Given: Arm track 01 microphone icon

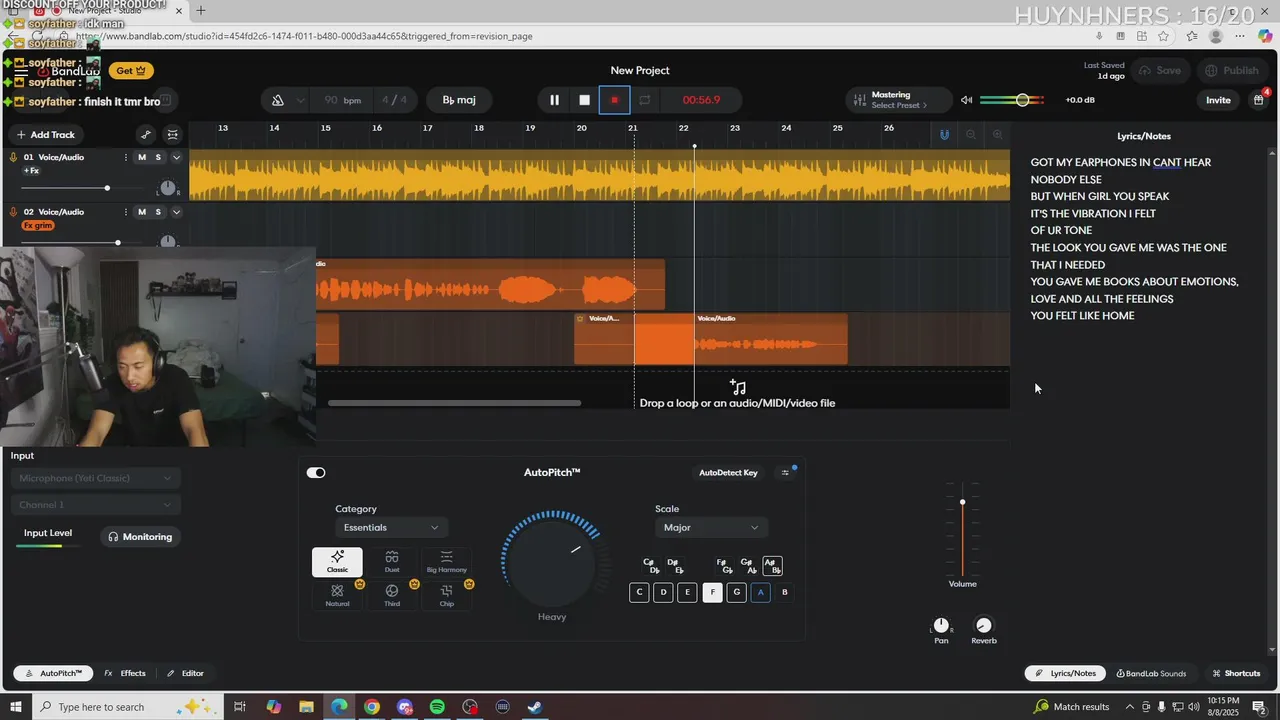Looking at the screenshot, I should (x=13, y=157).
